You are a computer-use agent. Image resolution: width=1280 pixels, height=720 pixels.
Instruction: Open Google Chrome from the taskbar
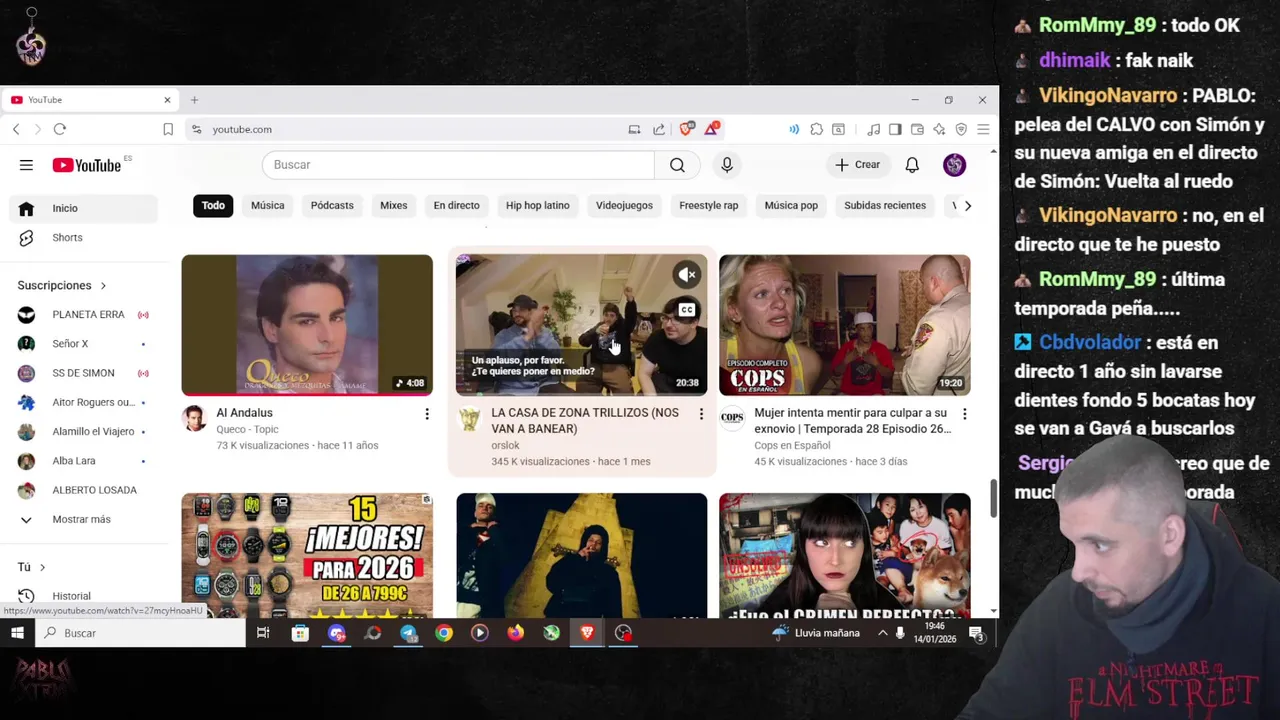(x=444, y=633)
